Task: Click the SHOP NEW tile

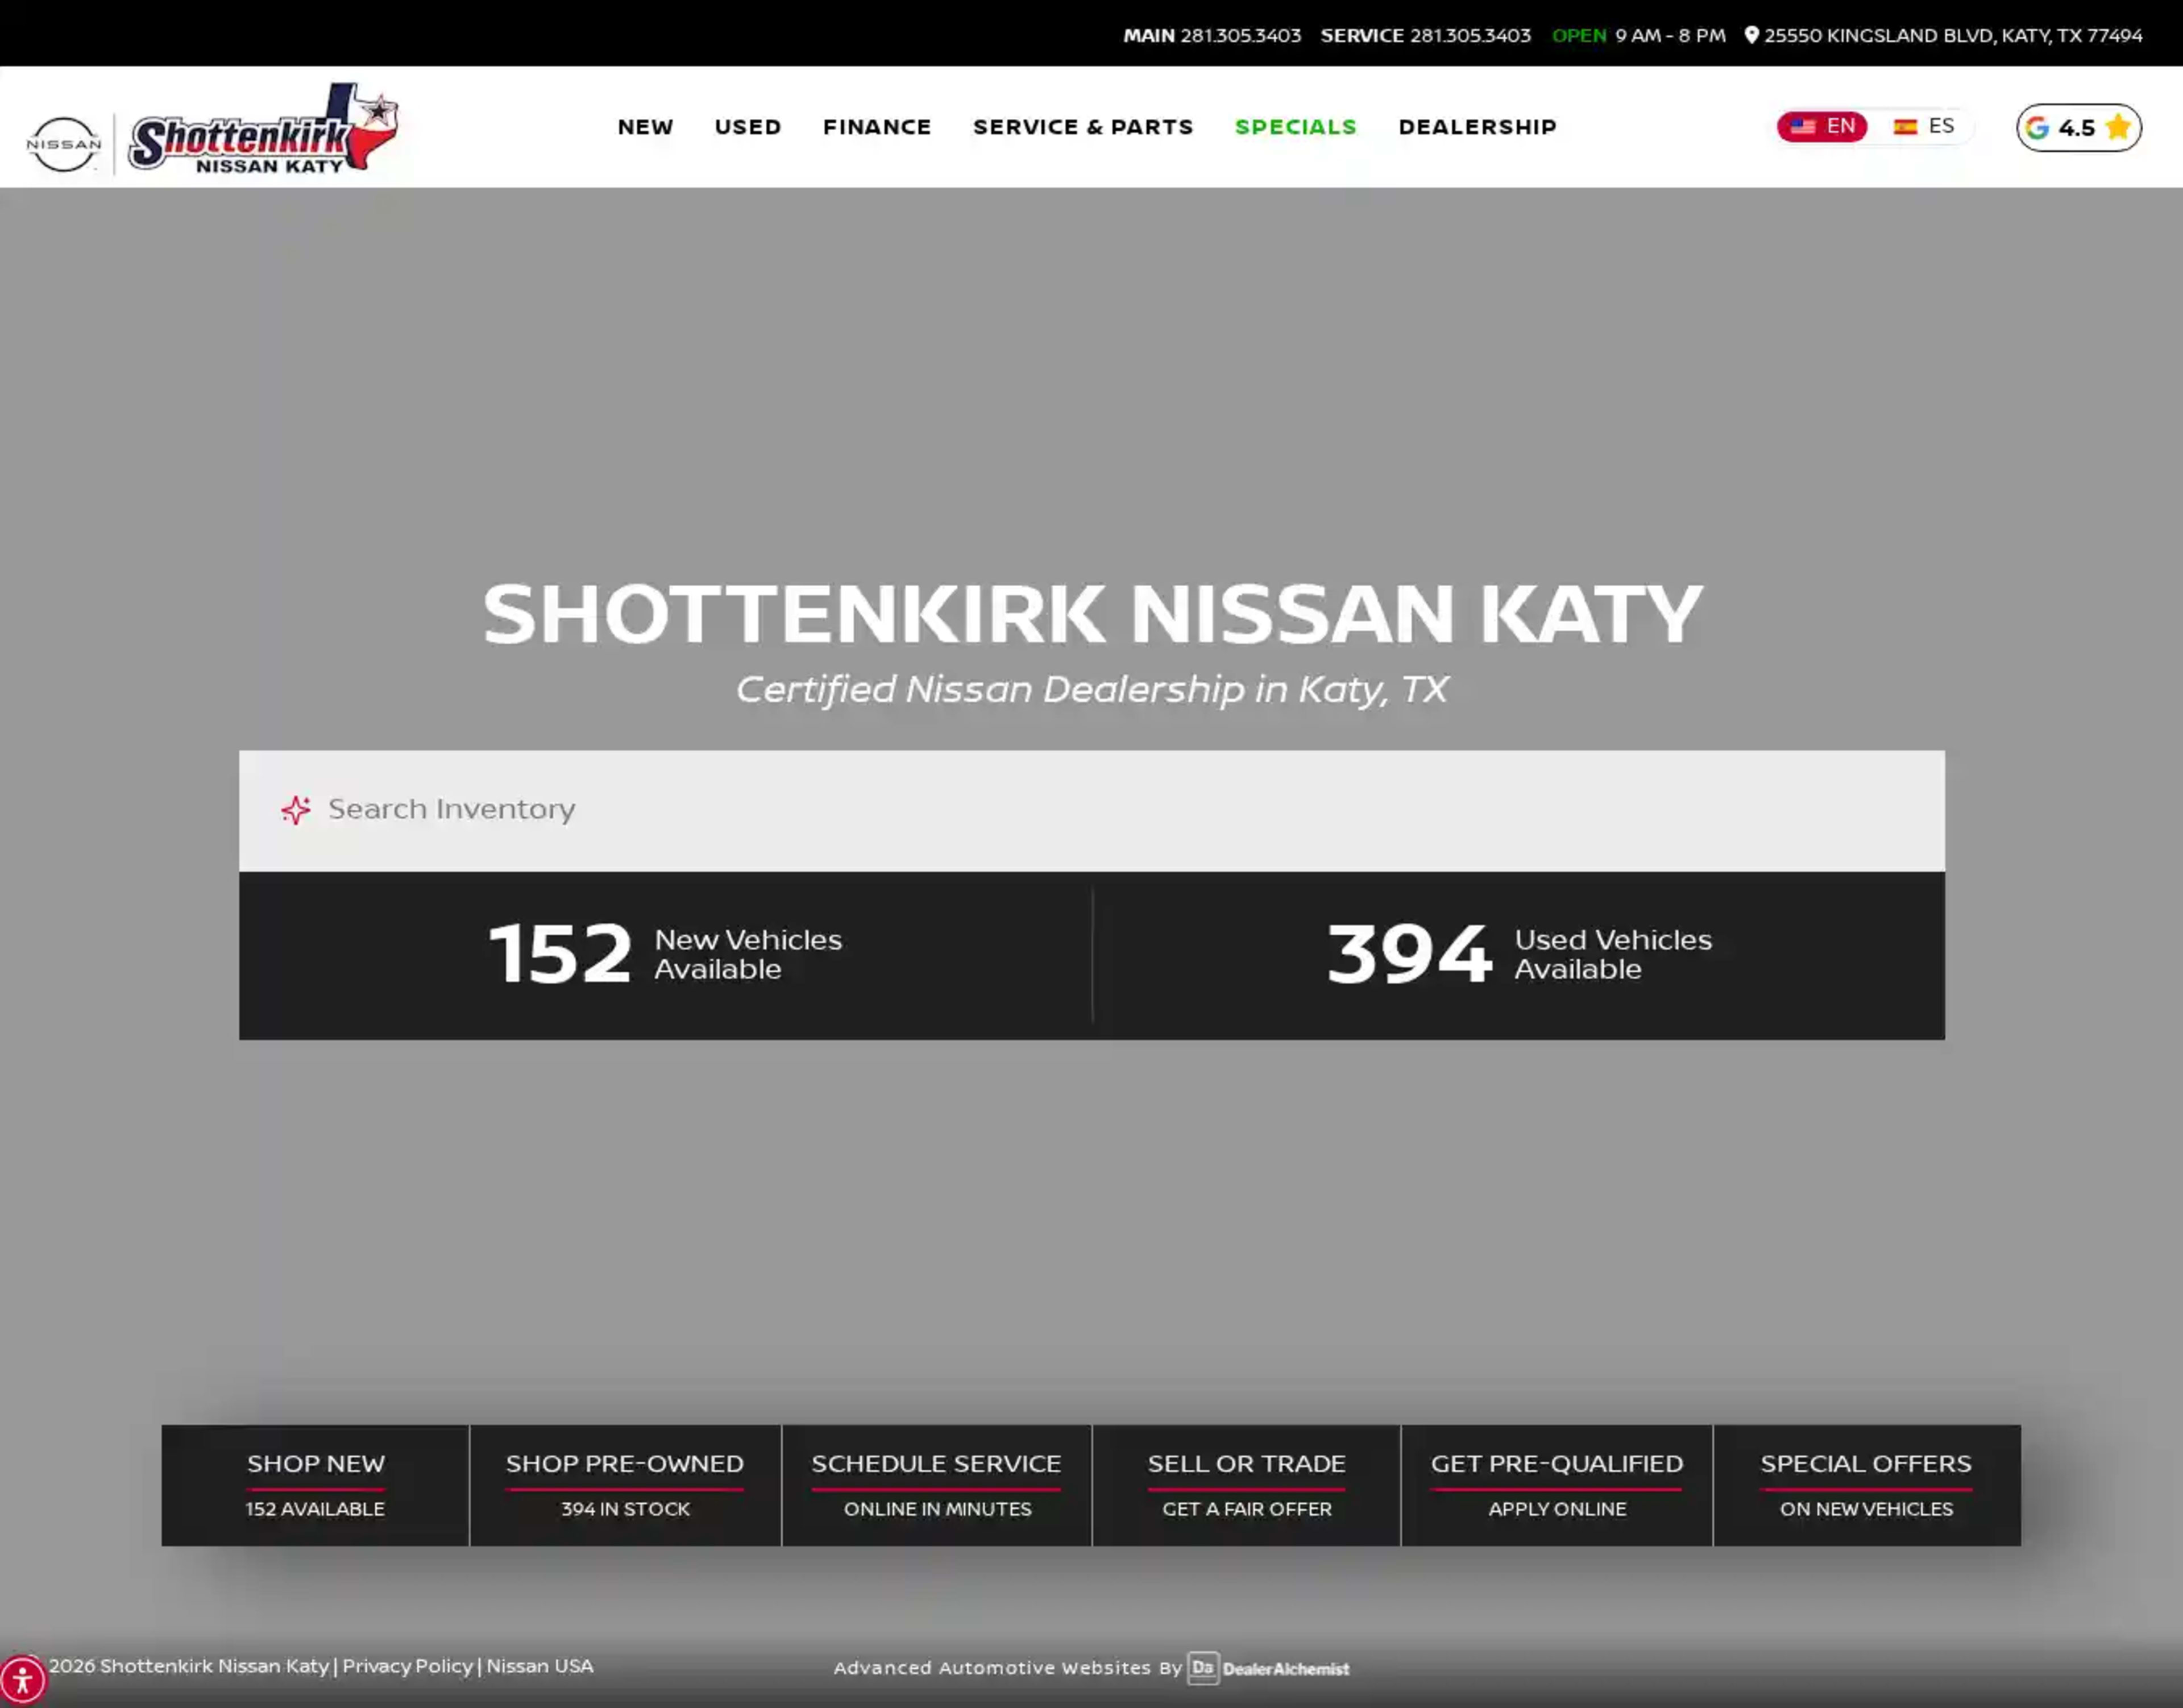Action: click(x=315, y=1485)
